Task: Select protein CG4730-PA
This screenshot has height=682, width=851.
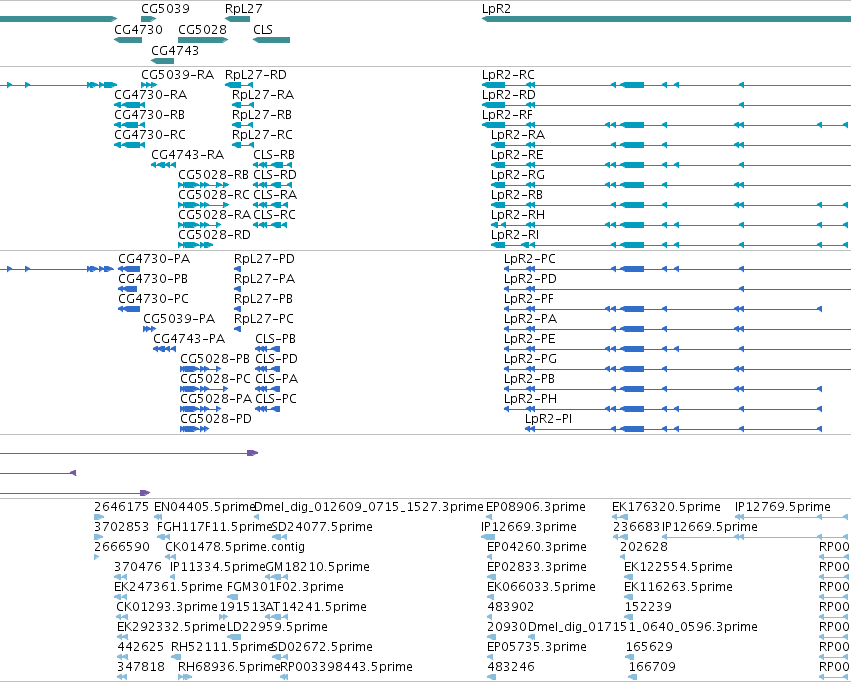Action: (x=154, y=259)
